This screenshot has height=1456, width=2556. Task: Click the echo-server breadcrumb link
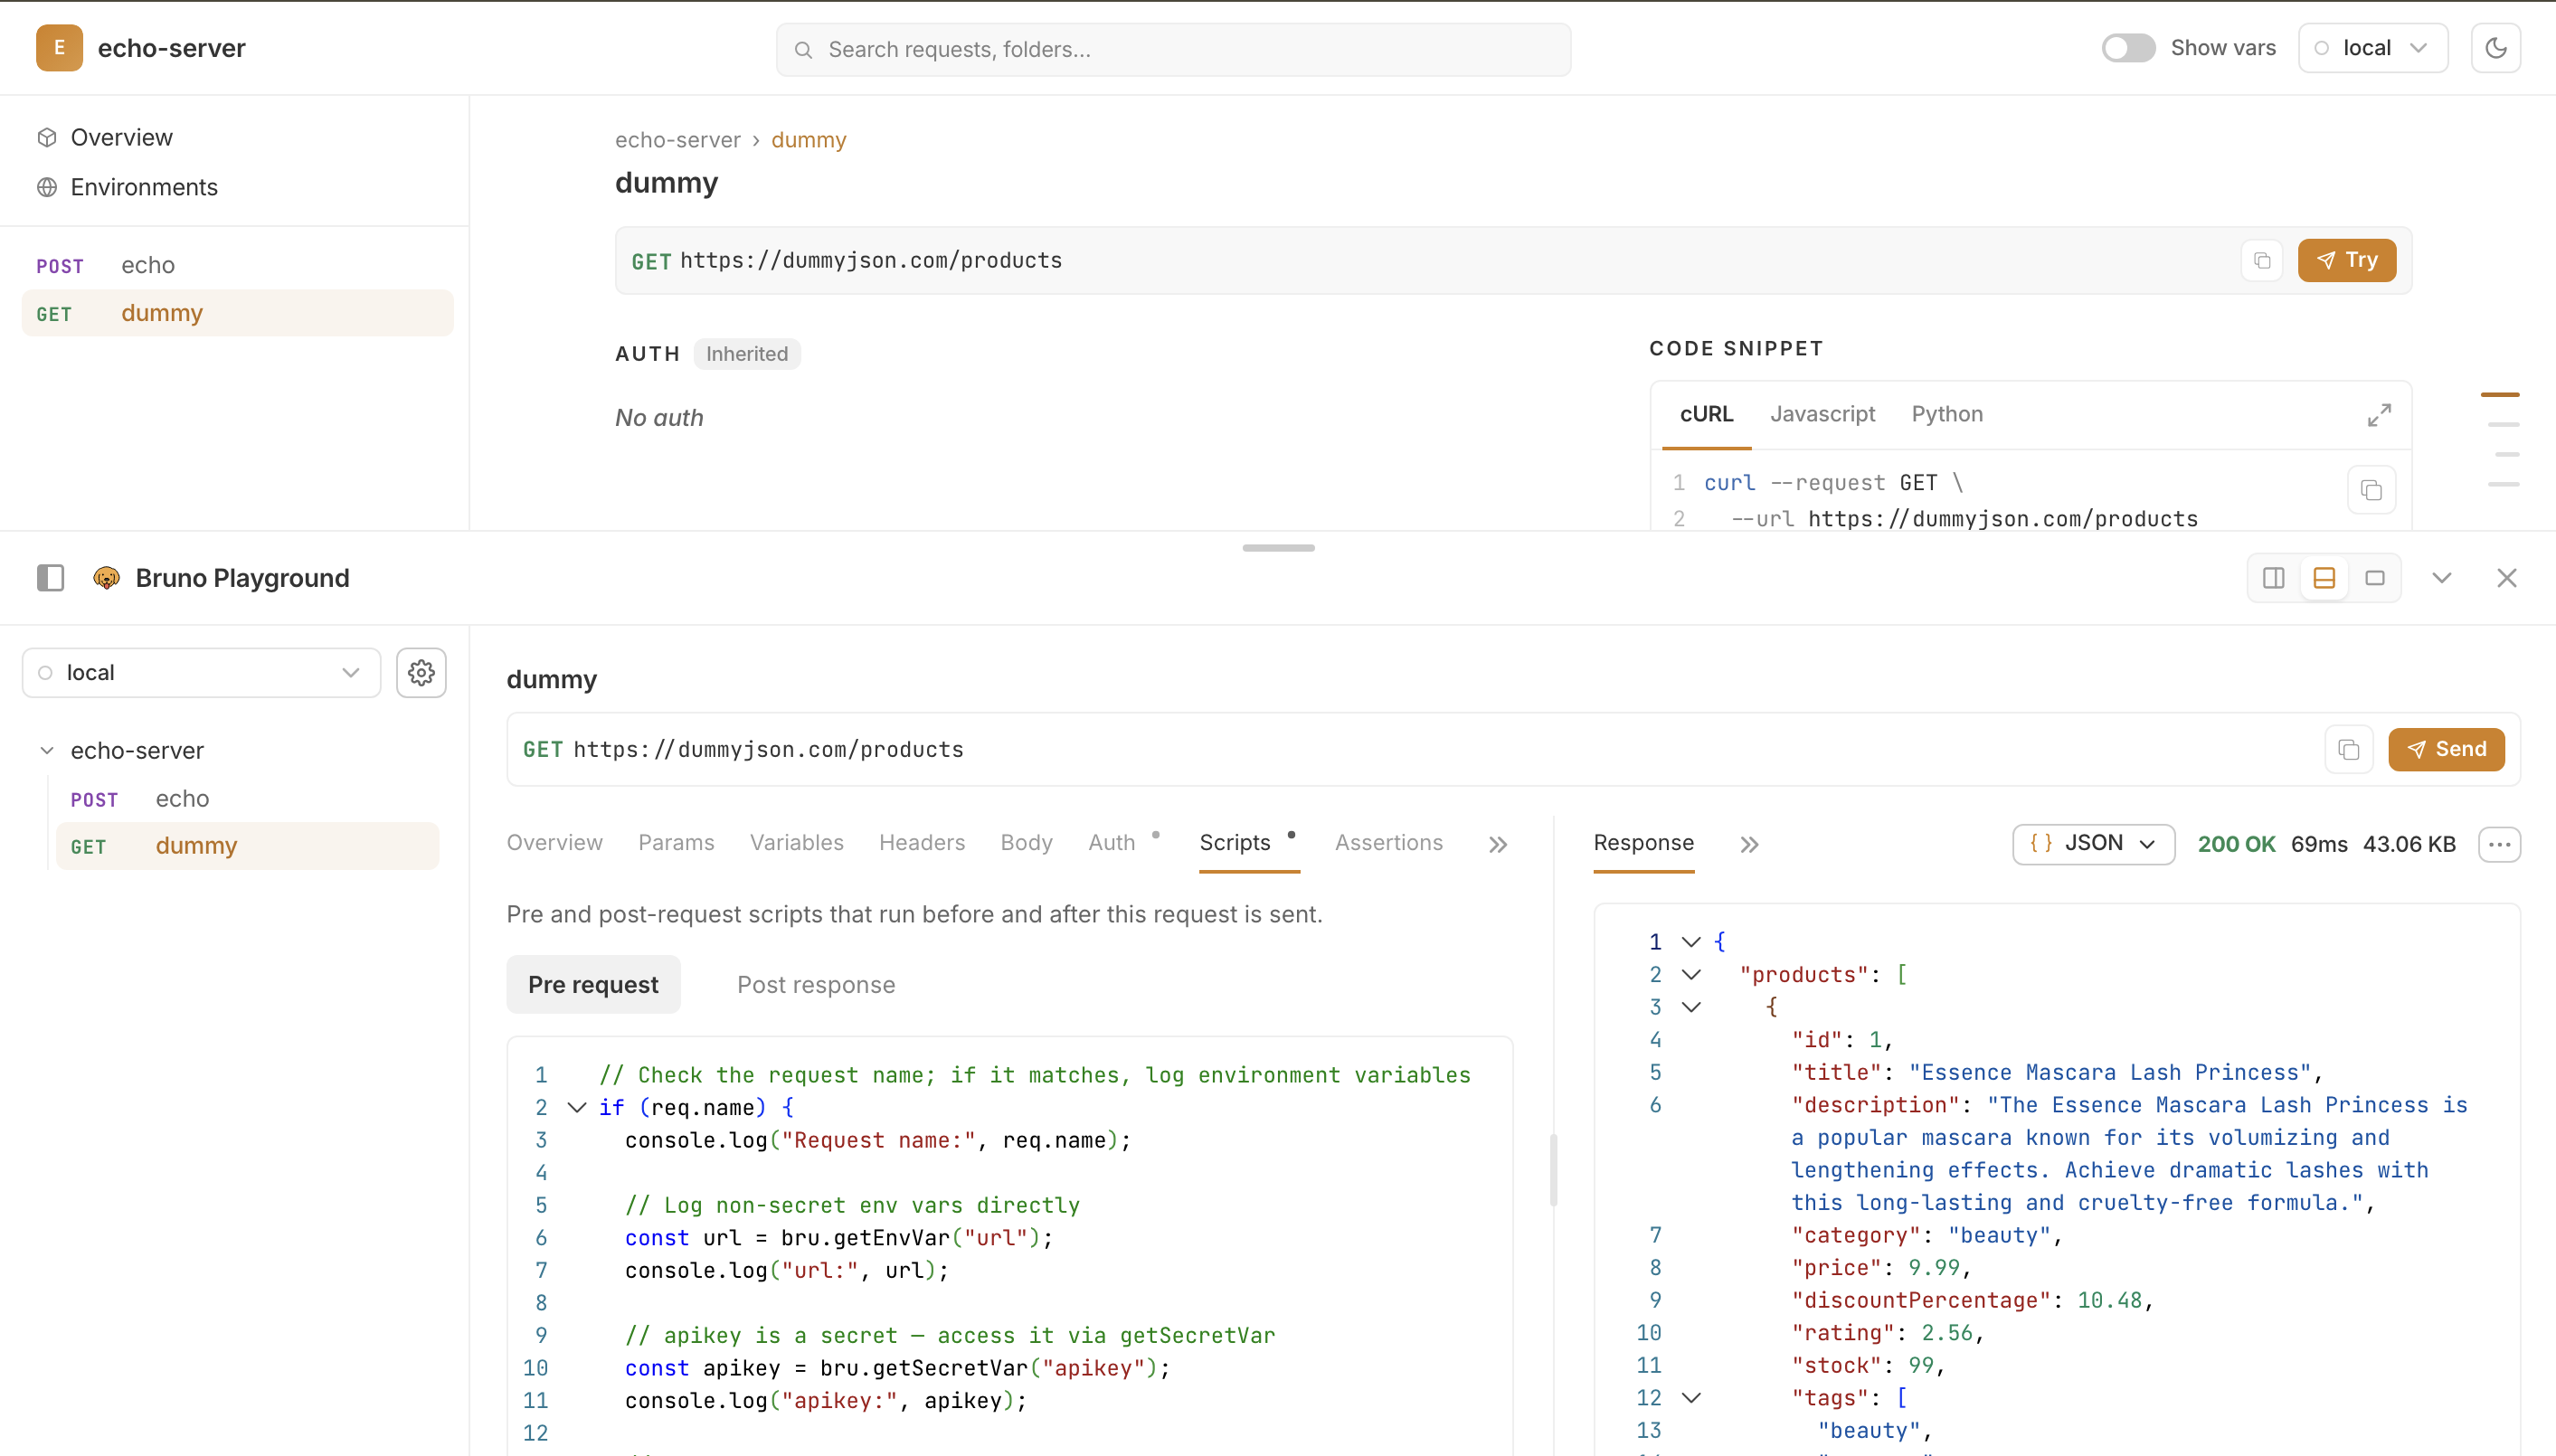677,140
